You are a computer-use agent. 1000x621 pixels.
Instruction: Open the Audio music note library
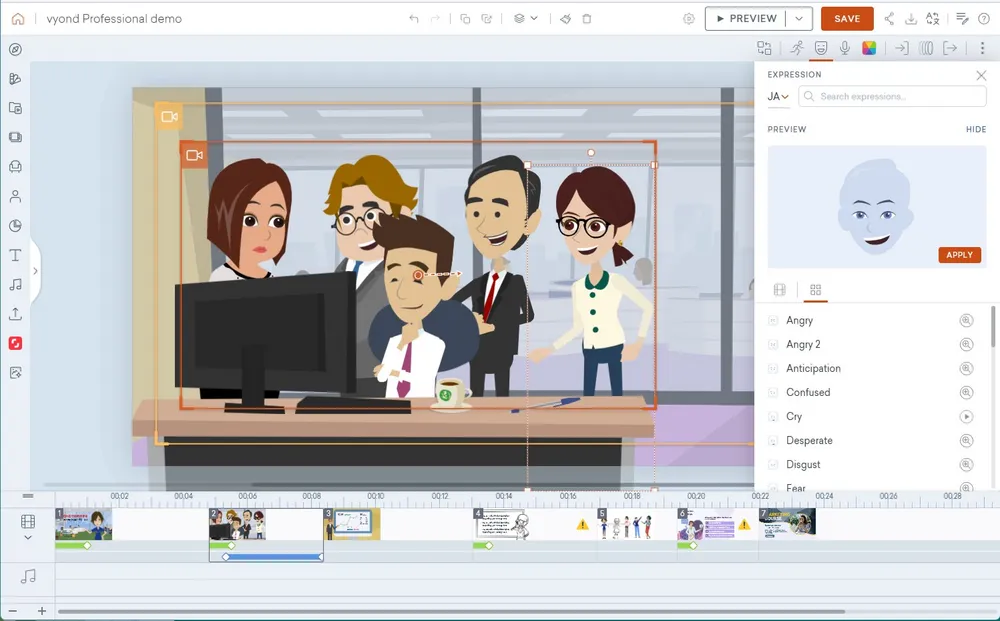(x=15, y=284)
